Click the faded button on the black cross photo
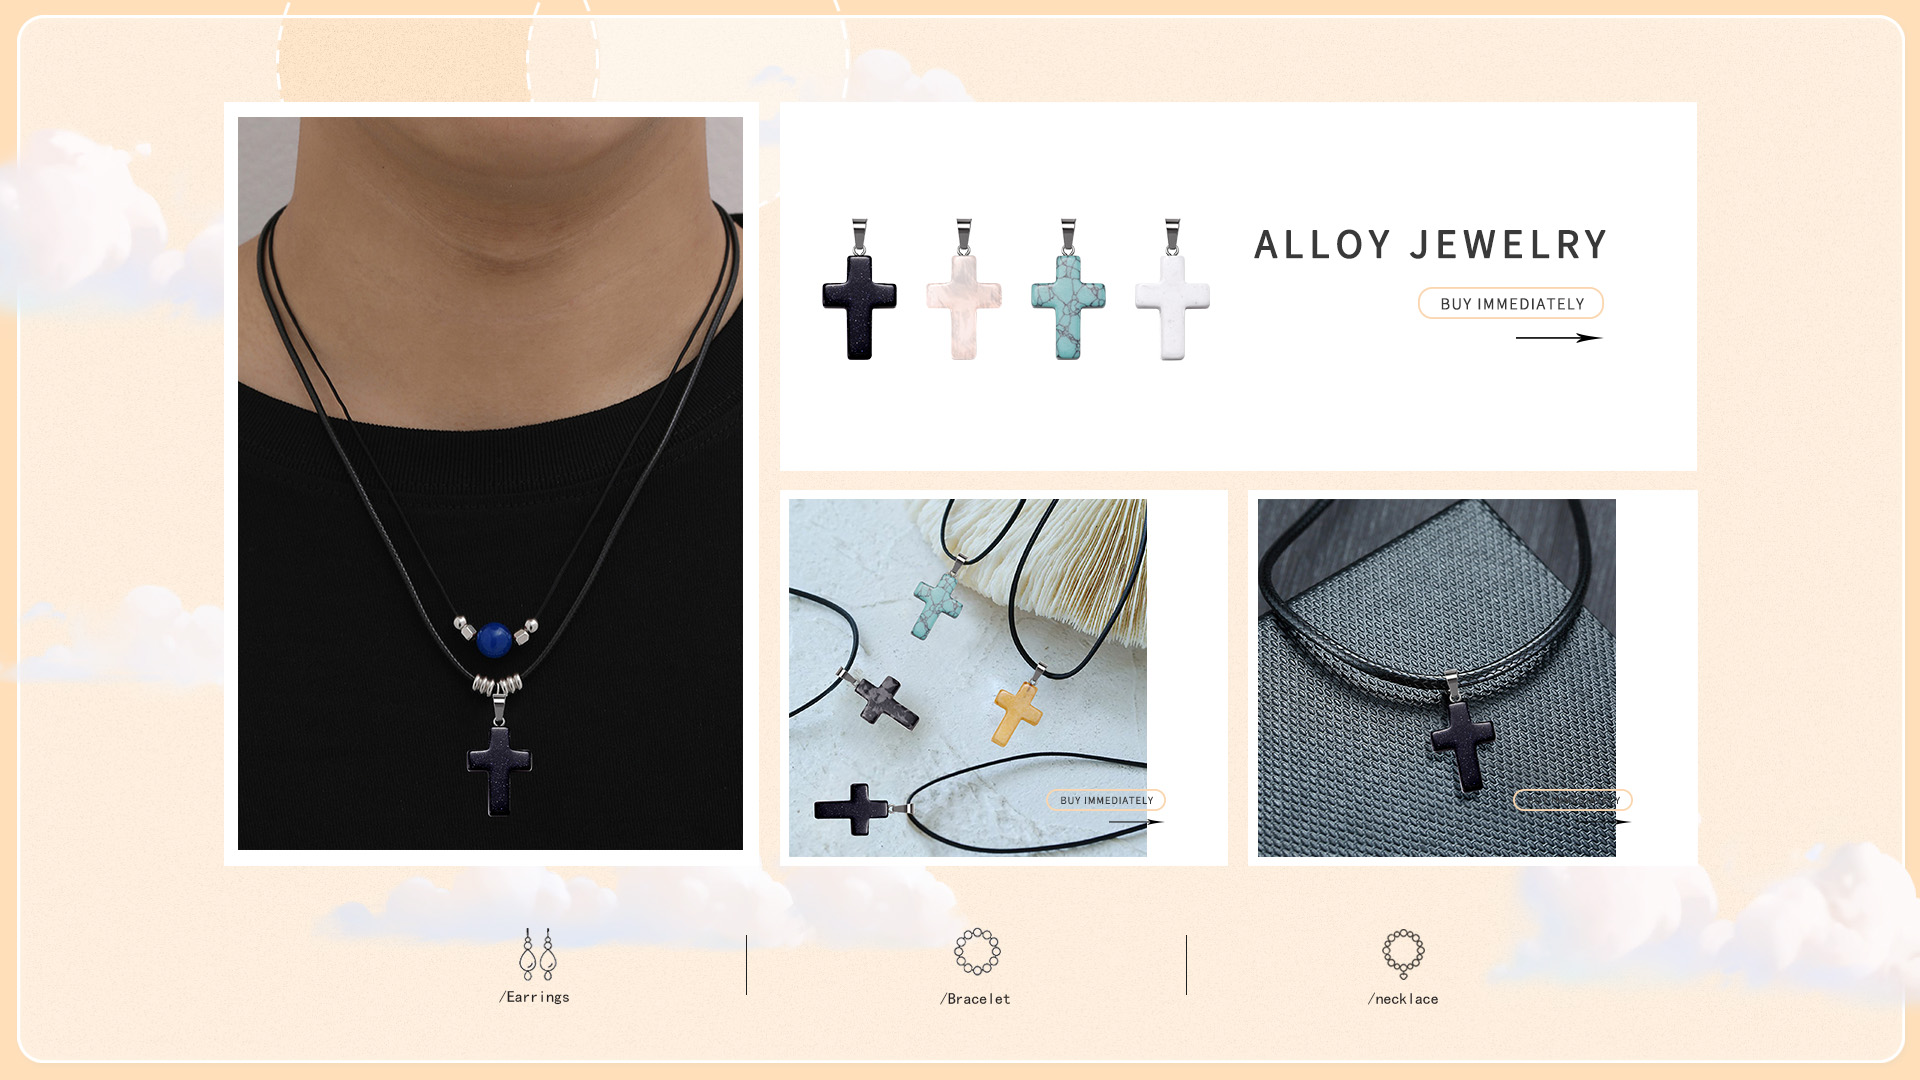Image resolution: width=1920 pixels, height=1080 pixels. (1573, 800)
